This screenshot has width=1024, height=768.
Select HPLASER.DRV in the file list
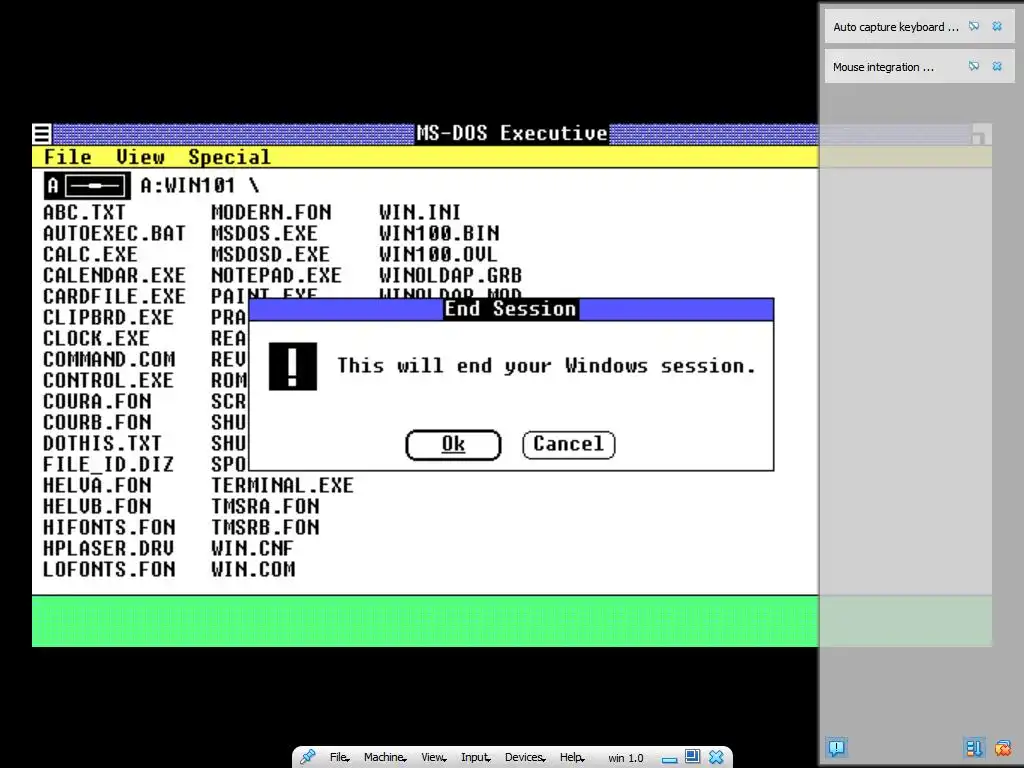[108, 549]
